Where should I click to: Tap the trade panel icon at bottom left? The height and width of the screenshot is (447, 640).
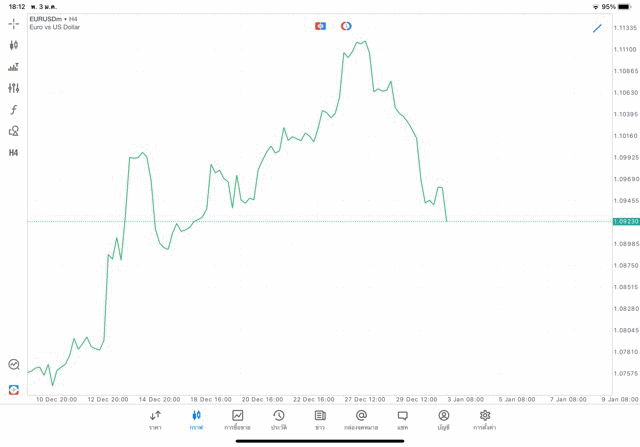click(x=14, y=389)
